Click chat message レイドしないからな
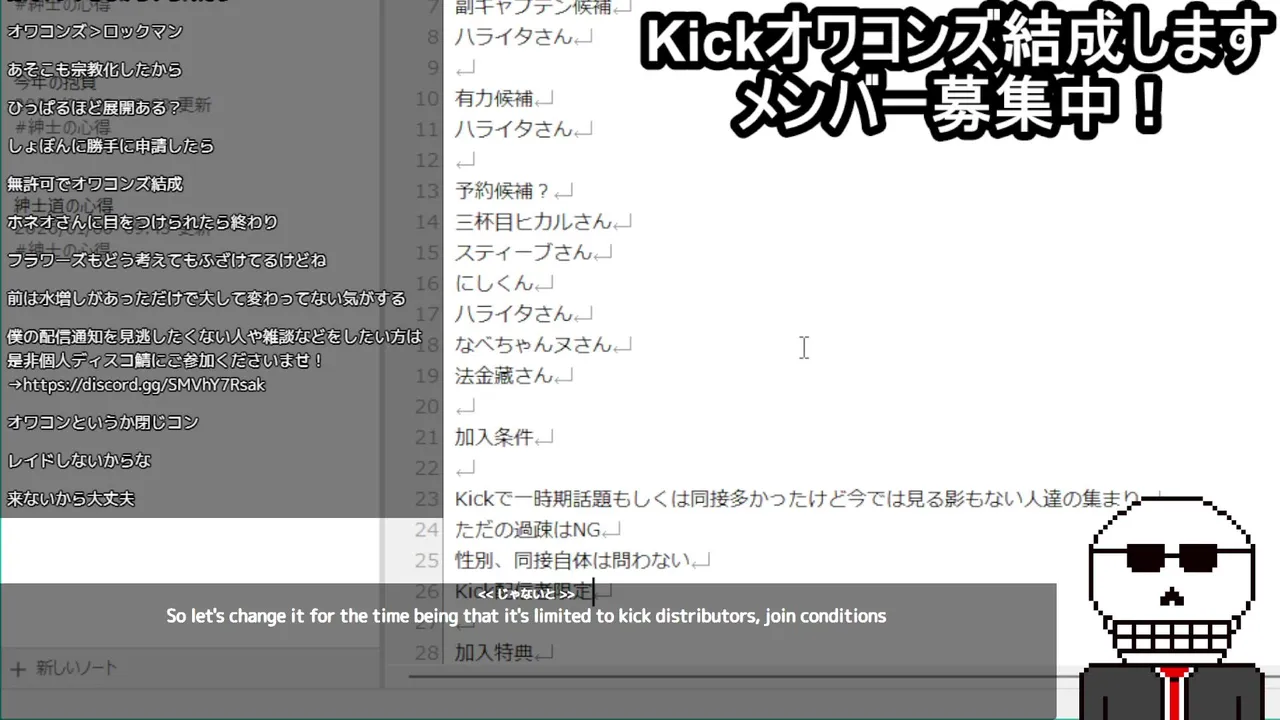The image size is (1280, 720). click(x=79, y=460)
